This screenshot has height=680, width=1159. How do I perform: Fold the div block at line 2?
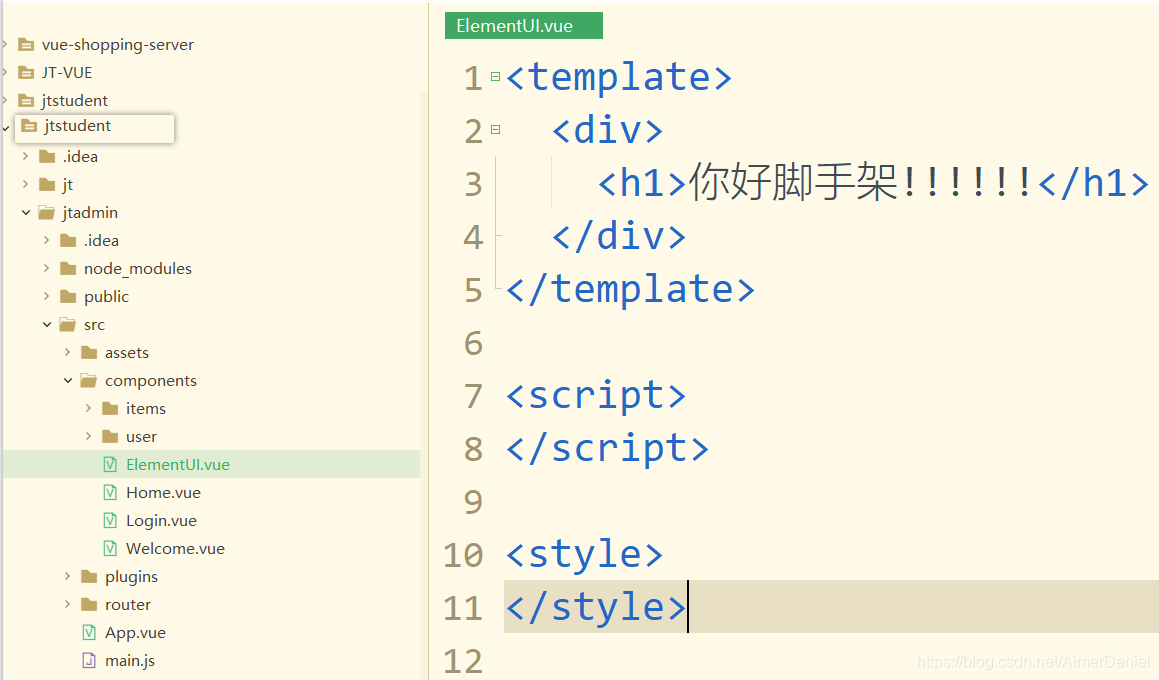pyautogui.click(x=495, y=130)
